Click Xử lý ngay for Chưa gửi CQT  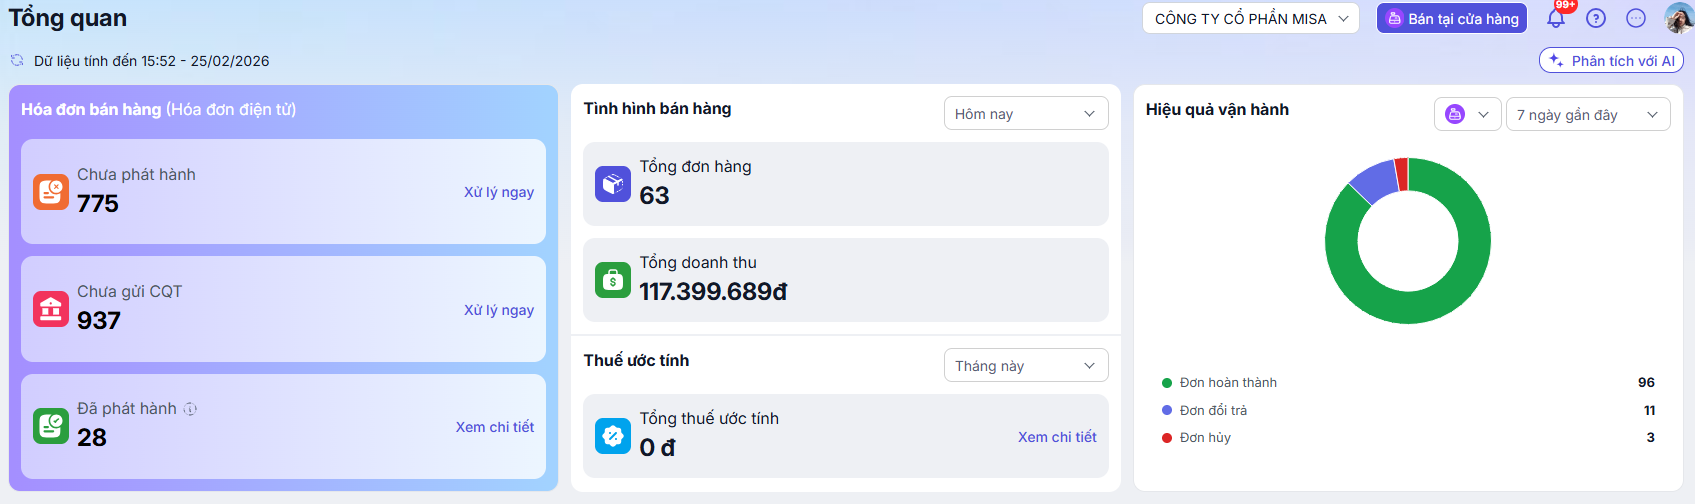(499, 310)
